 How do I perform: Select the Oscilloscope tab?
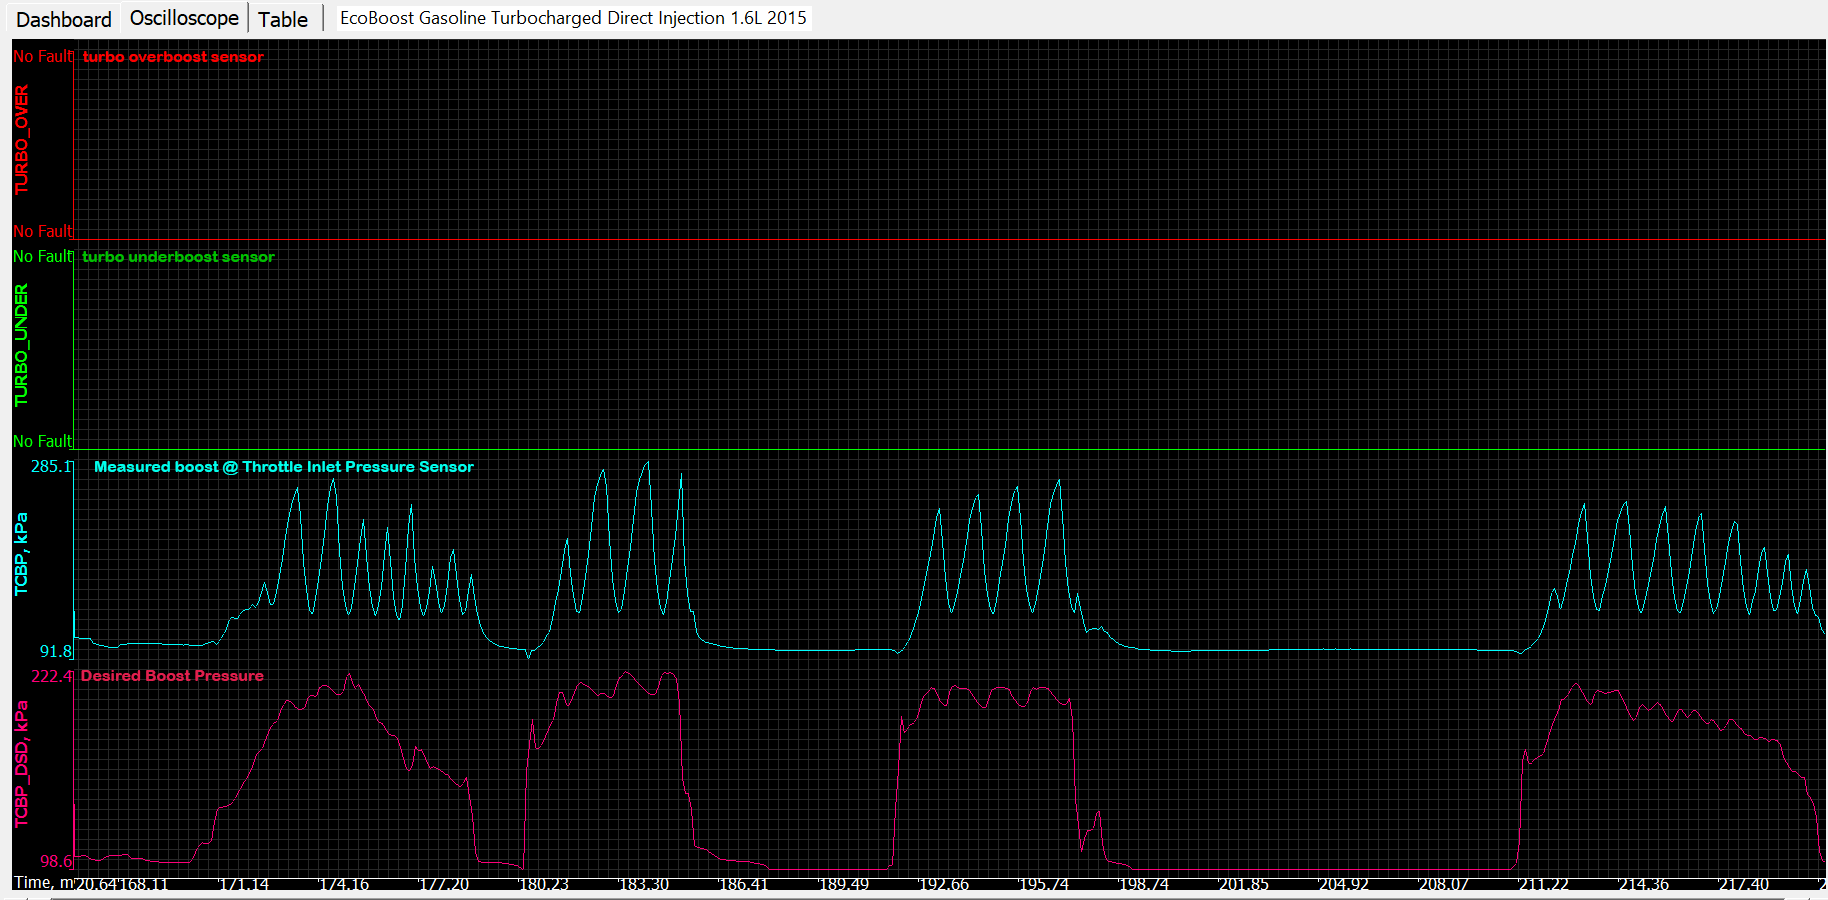click(184, 18)
